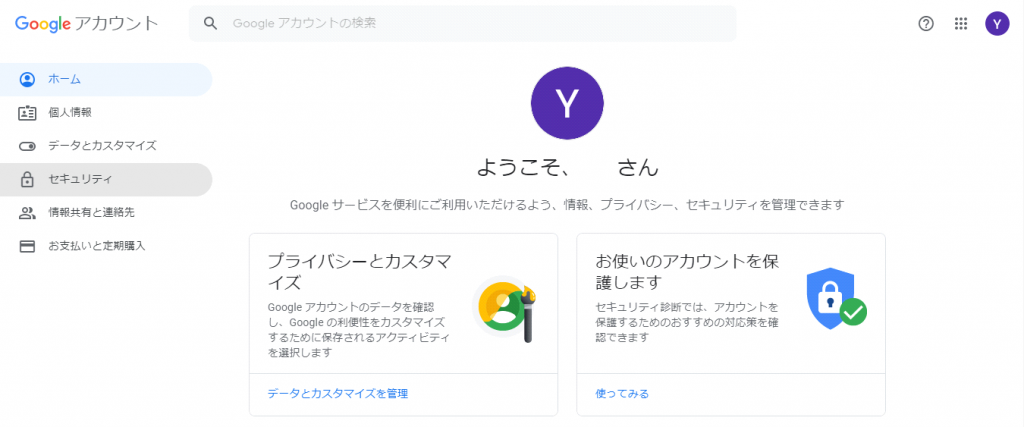Click the ホーム person icon in sidebar
Image resolution: width=1024 pixels, height=427 pixels.
click(27, 80)
